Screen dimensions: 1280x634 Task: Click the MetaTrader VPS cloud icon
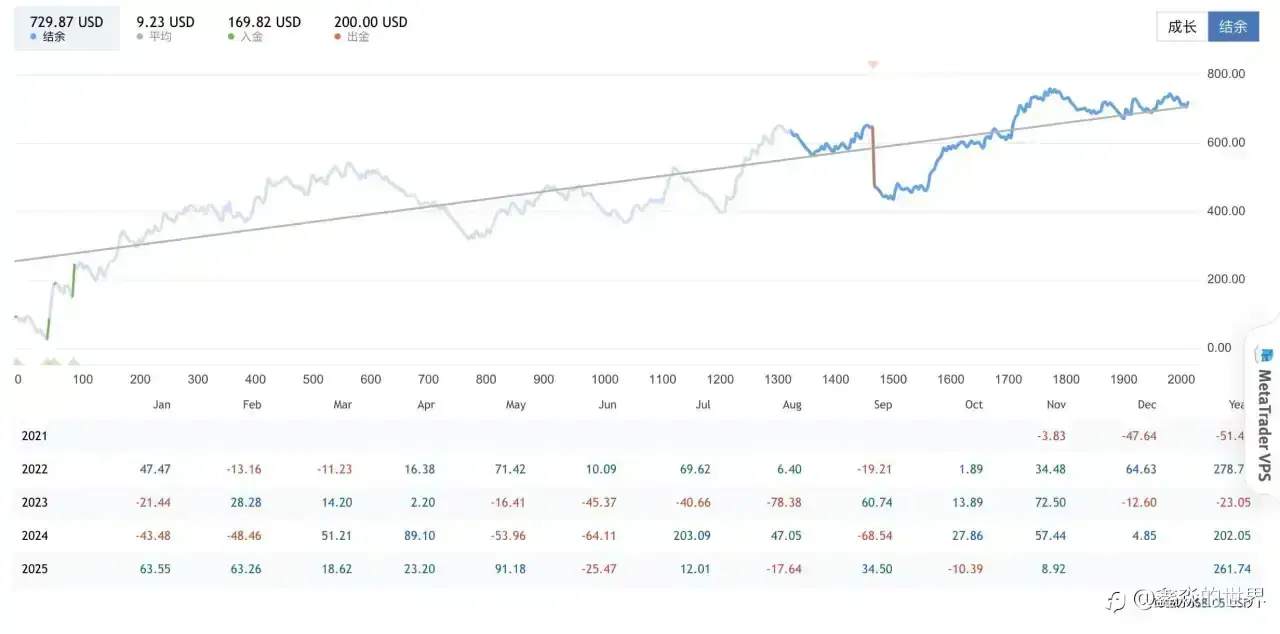point(1266,356)
